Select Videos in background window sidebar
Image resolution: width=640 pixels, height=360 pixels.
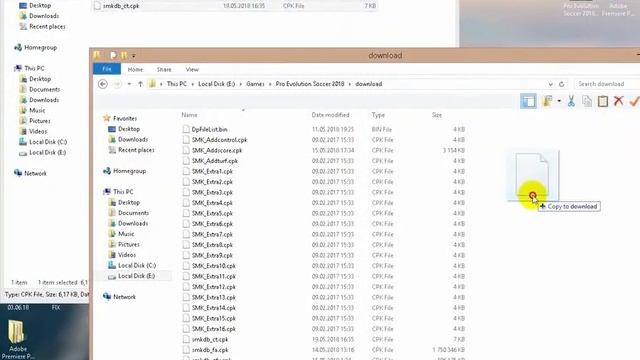(38, 131)
